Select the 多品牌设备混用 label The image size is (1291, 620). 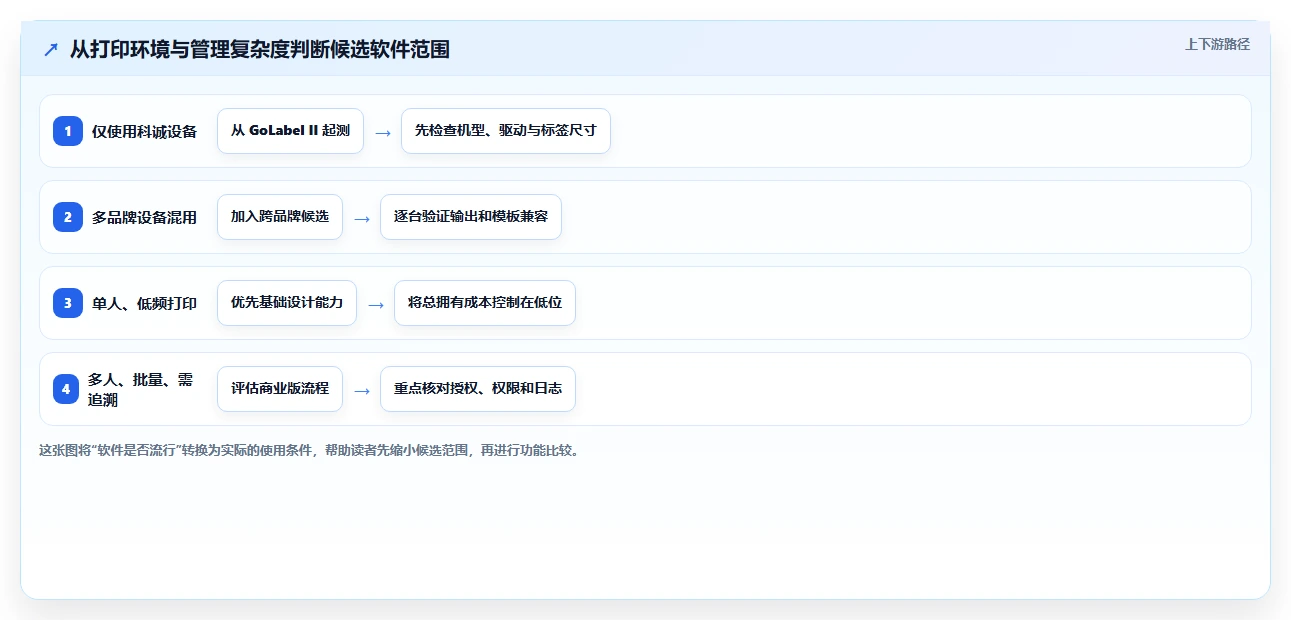pos(145,217)
